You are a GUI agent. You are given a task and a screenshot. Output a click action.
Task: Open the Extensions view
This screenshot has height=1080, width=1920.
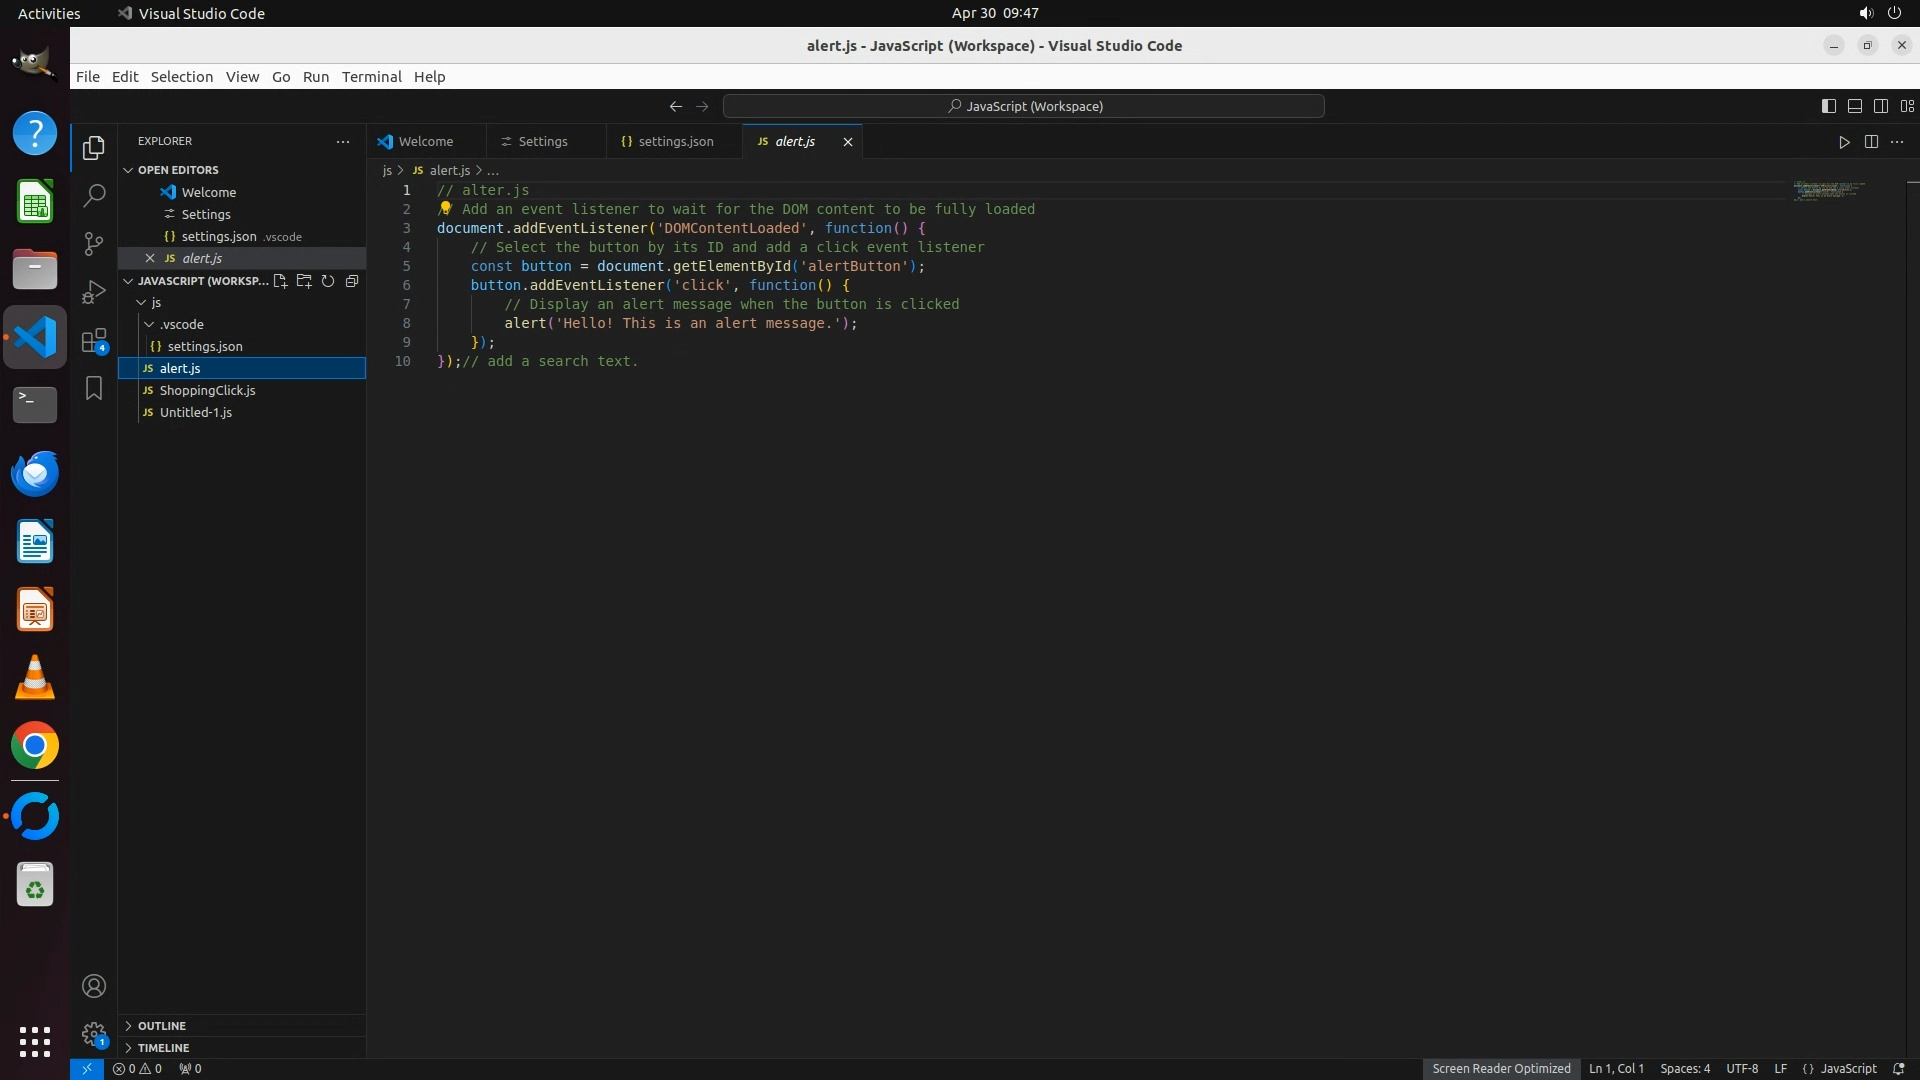pos(94,340)
